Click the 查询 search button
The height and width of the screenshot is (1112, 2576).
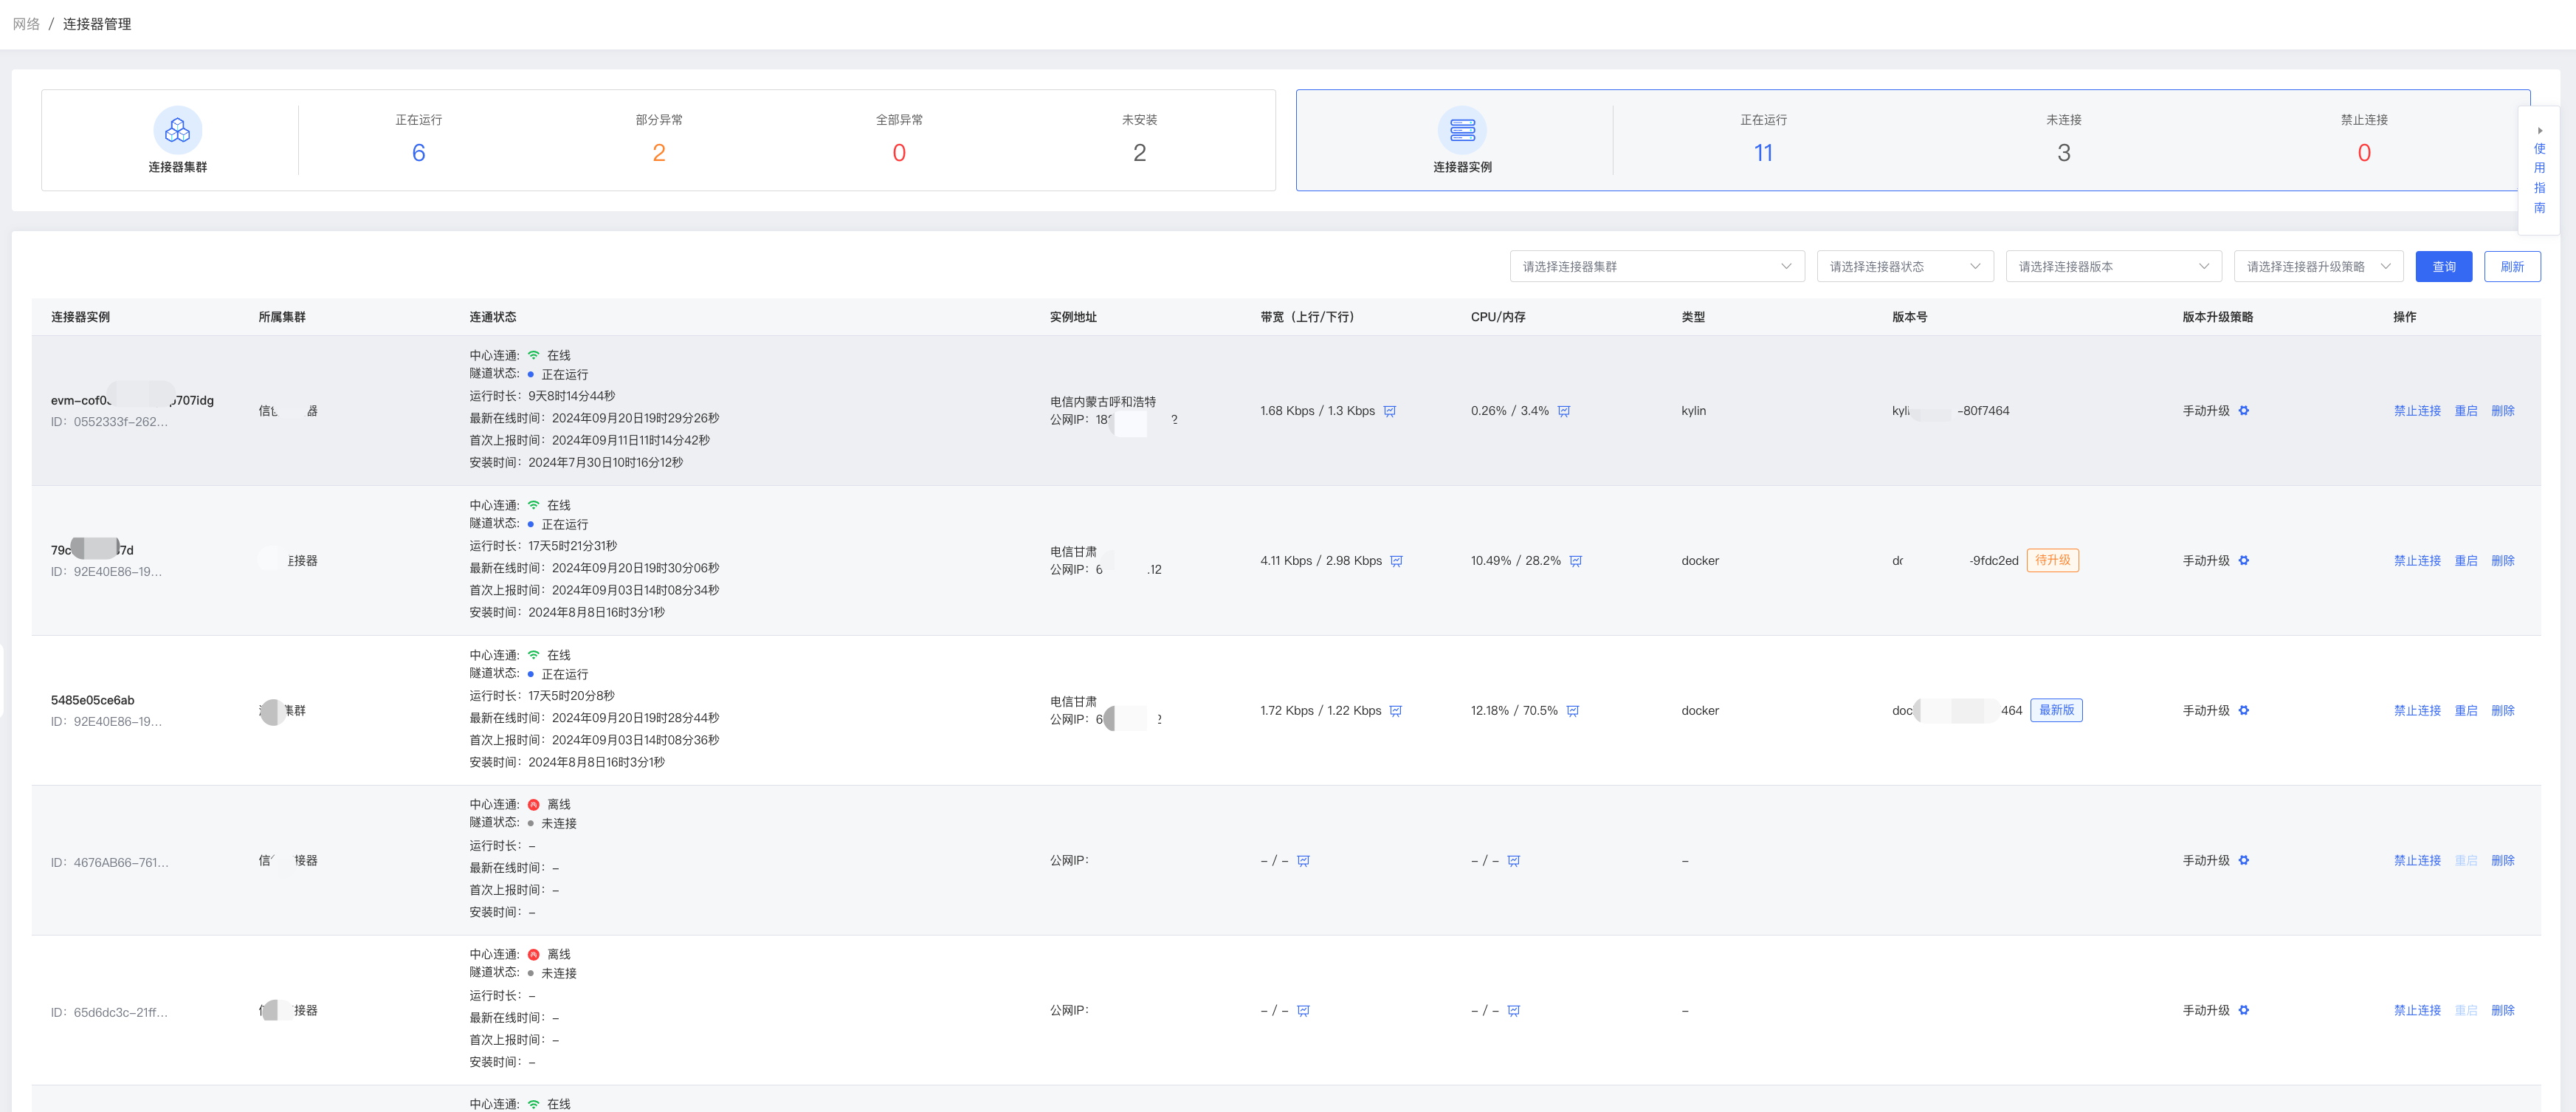click(x=2443, y=267)
